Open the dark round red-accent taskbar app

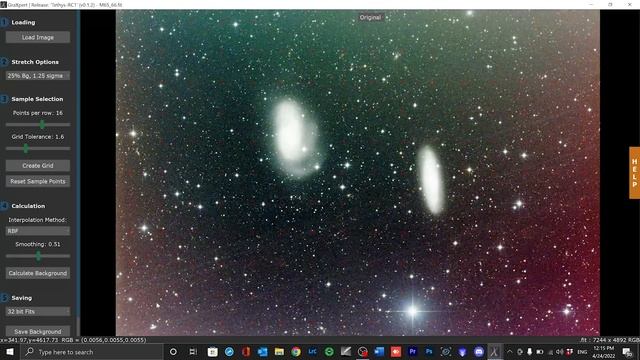362,352
